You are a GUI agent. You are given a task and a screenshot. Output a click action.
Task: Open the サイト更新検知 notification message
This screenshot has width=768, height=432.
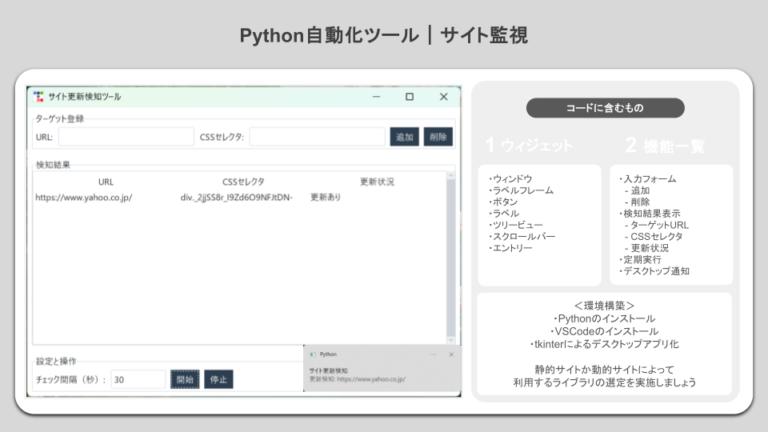[358, 376]
